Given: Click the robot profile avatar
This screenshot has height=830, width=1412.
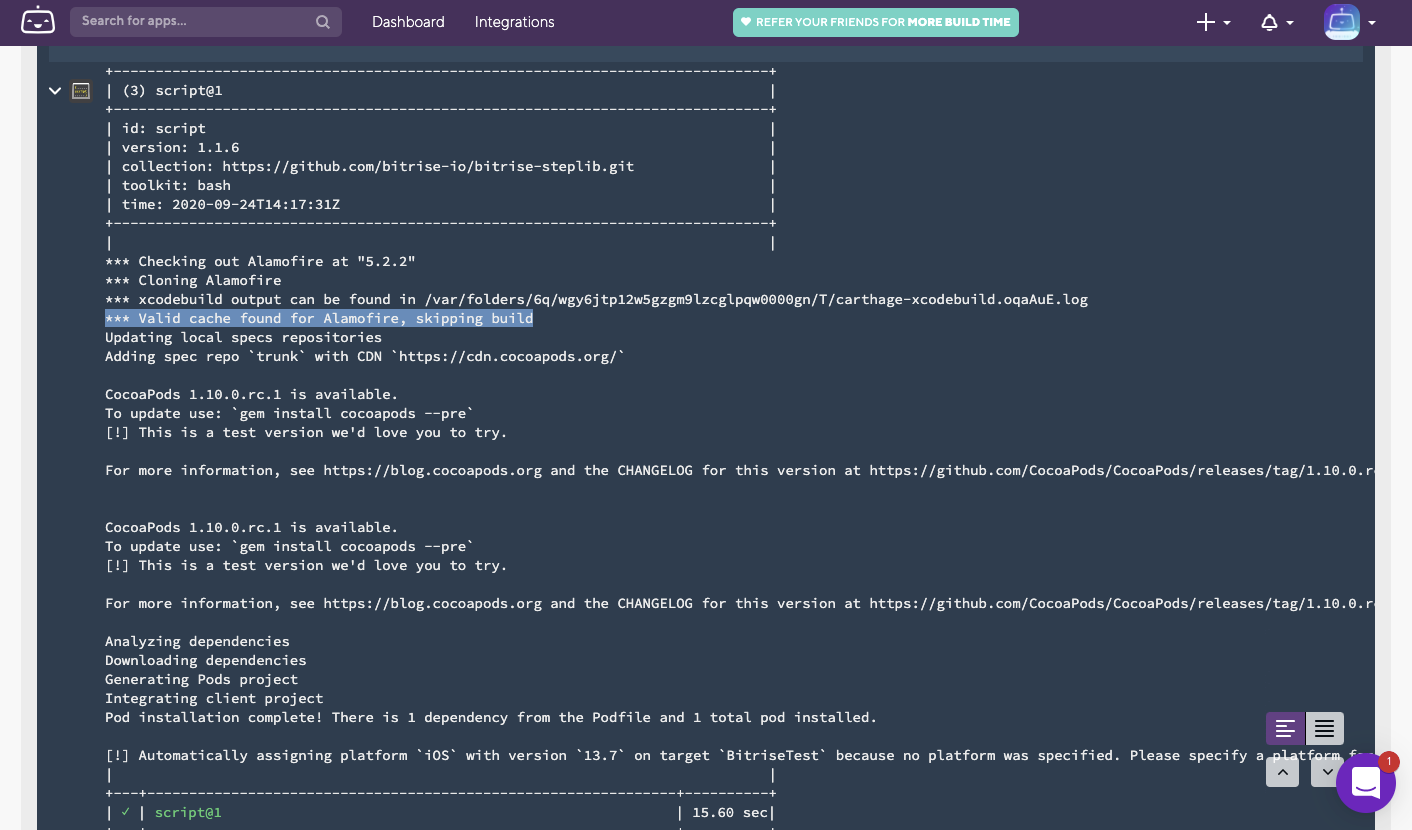Looking at the screenshot, I should tap(1342, 22).
